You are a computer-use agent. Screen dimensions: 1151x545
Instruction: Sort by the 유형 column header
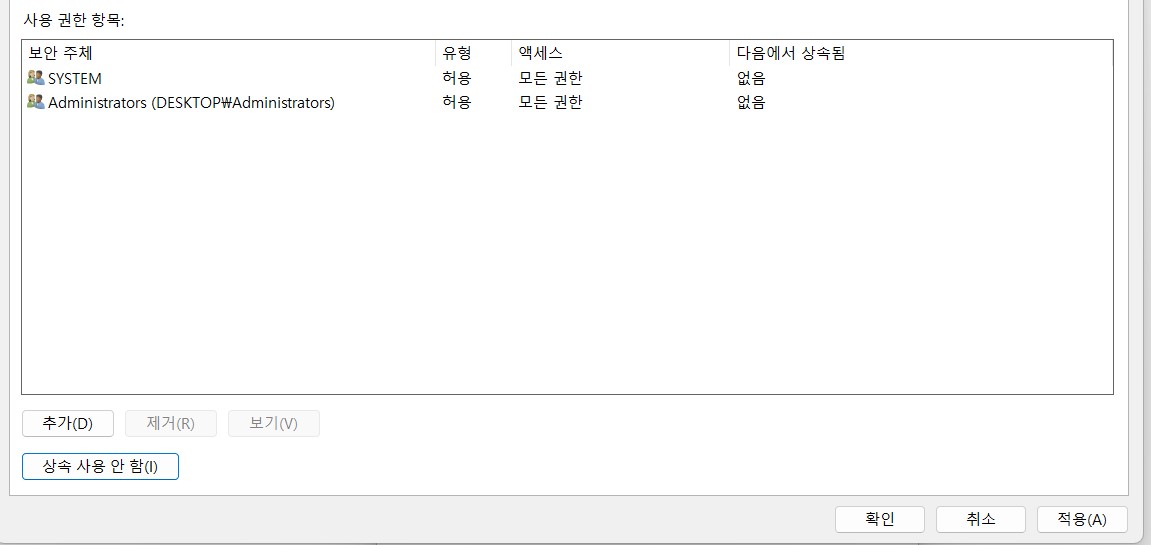pyautogui.click(x=473, y=53)
